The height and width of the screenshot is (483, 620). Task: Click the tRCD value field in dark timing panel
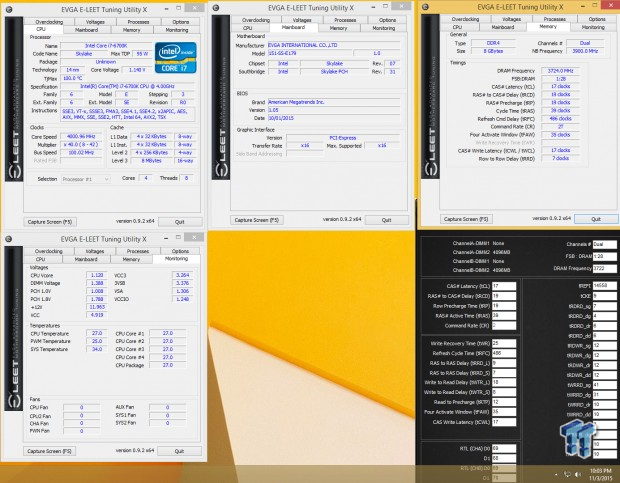504,296
